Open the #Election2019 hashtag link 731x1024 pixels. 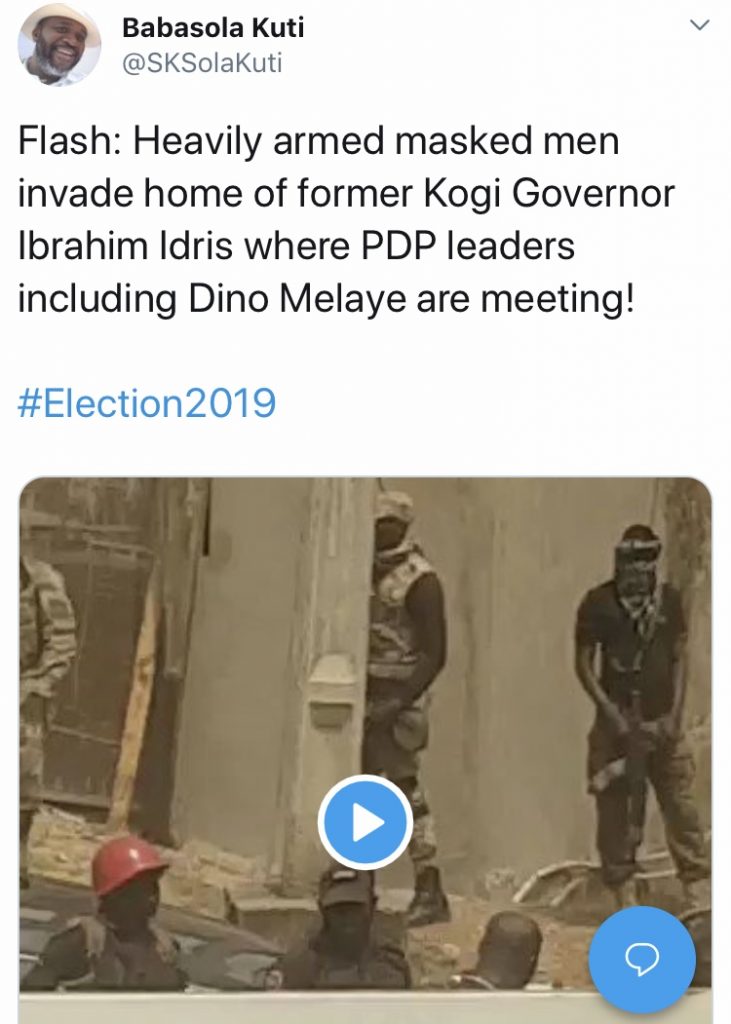coord(146,403)
